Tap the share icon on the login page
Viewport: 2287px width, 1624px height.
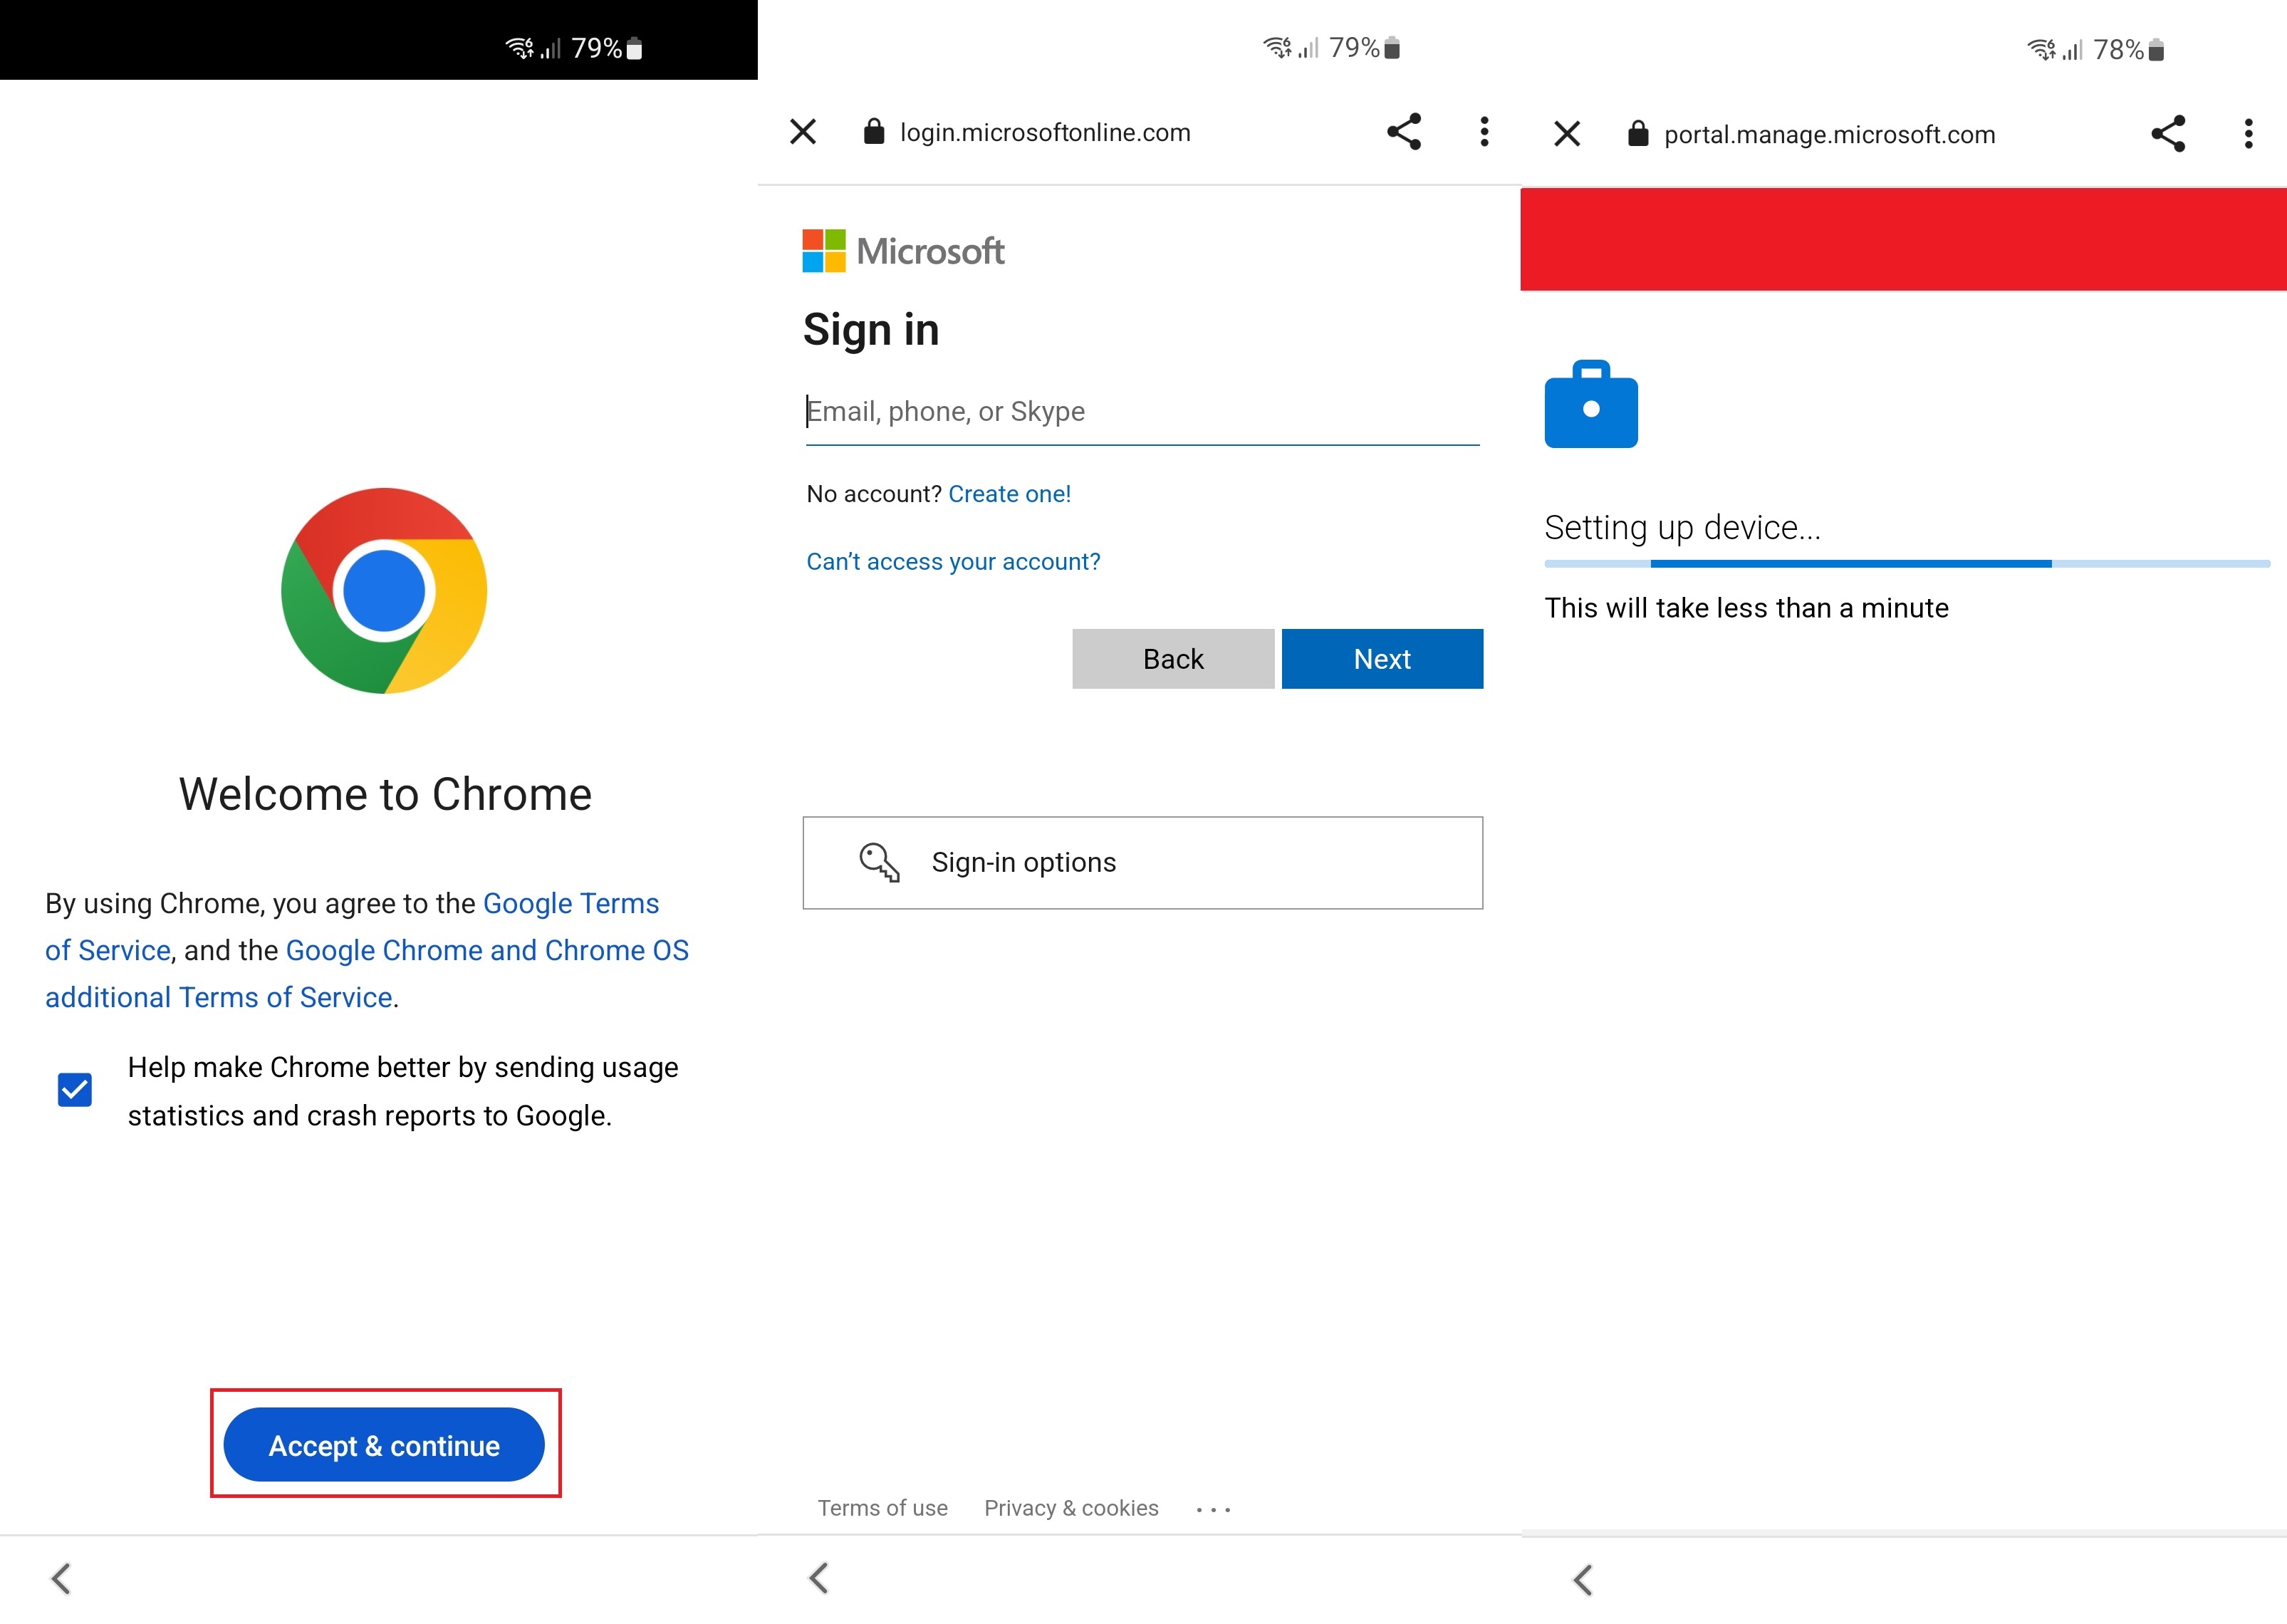click(1404, 131)
